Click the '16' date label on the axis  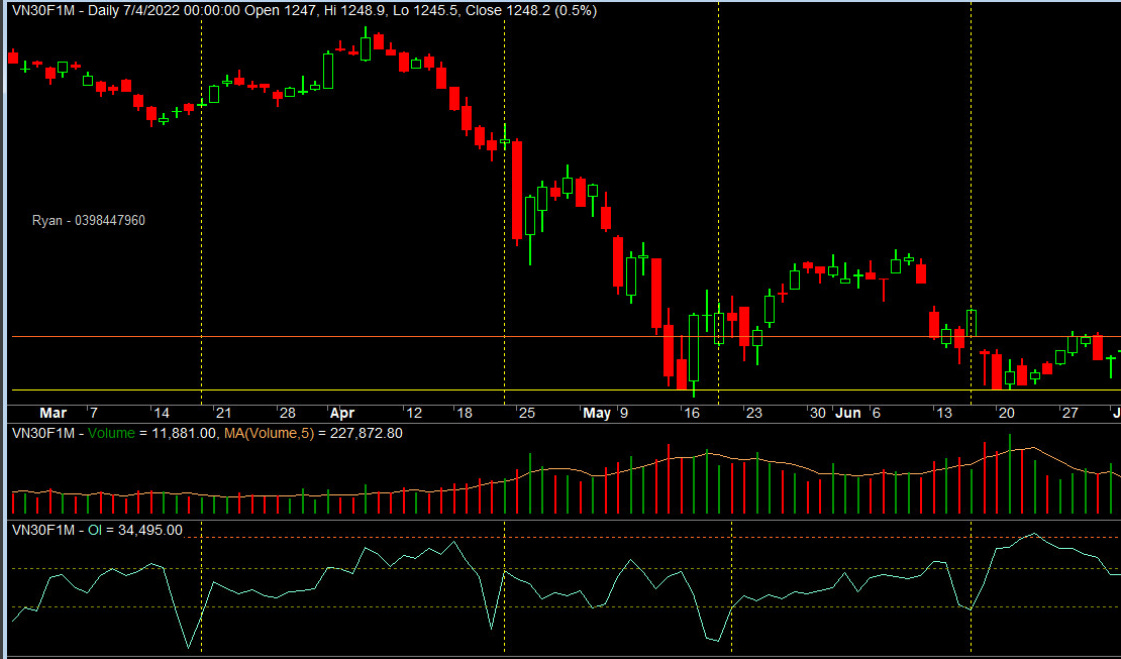[691, 413]
